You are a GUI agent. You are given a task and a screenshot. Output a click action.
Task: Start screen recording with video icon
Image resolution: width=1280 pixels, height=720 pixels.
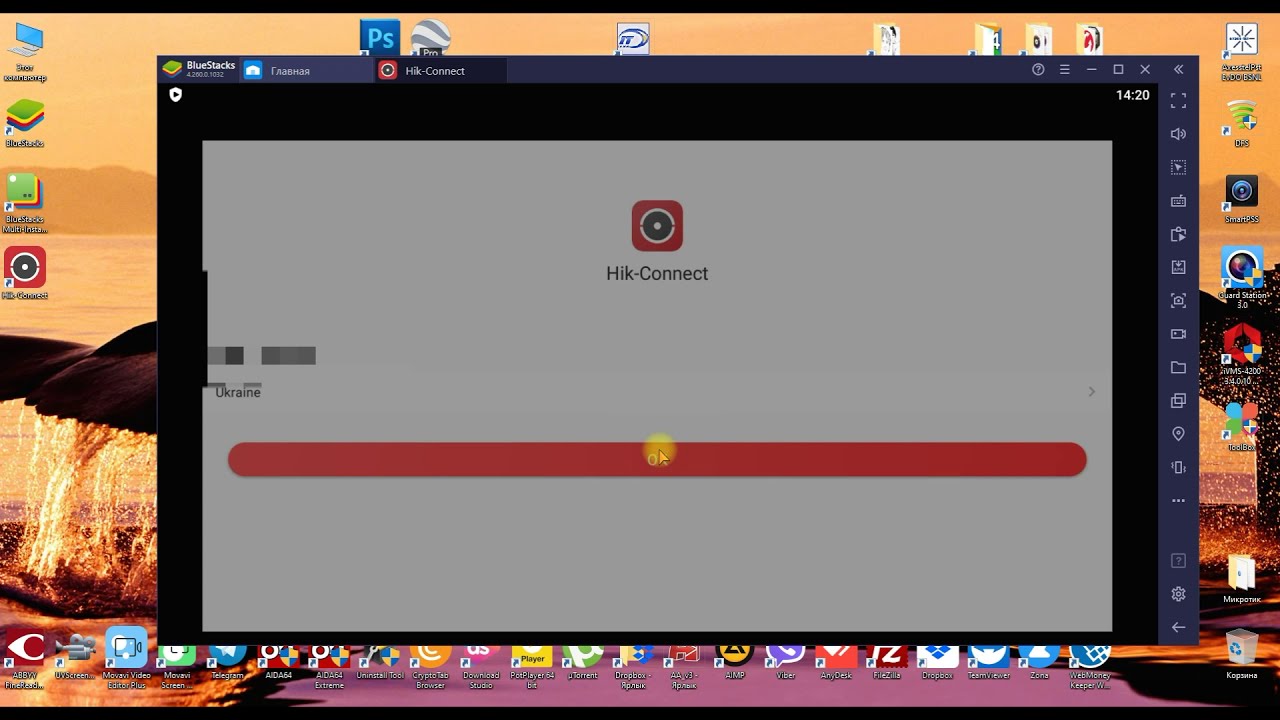[x=1178, y=334]
